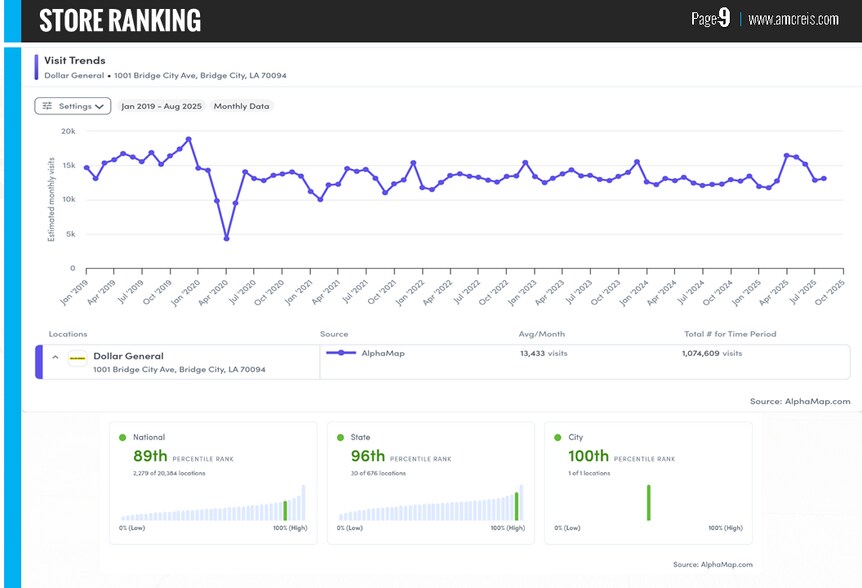This screenshot has height=588, width=862.
Task: Click the peak data point before Jan 2020
Action: point(189,140)
